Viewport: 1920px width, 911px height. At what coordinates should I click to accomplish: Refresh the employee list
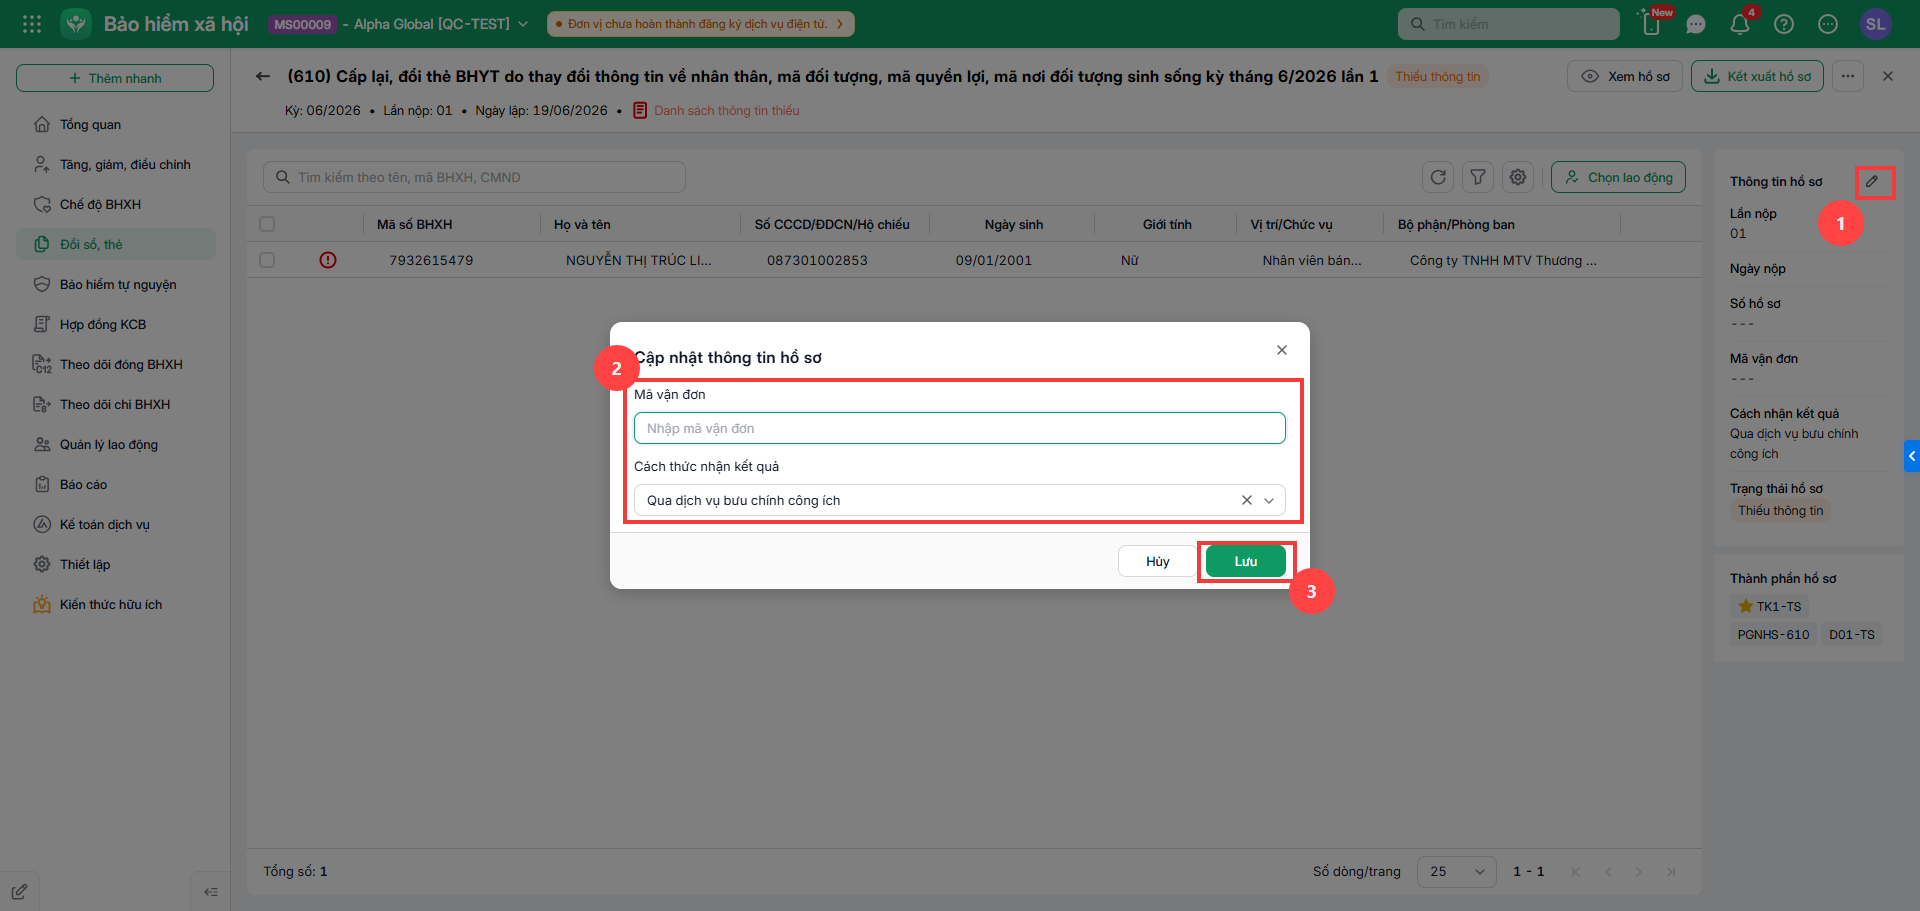click(1438, 177)
